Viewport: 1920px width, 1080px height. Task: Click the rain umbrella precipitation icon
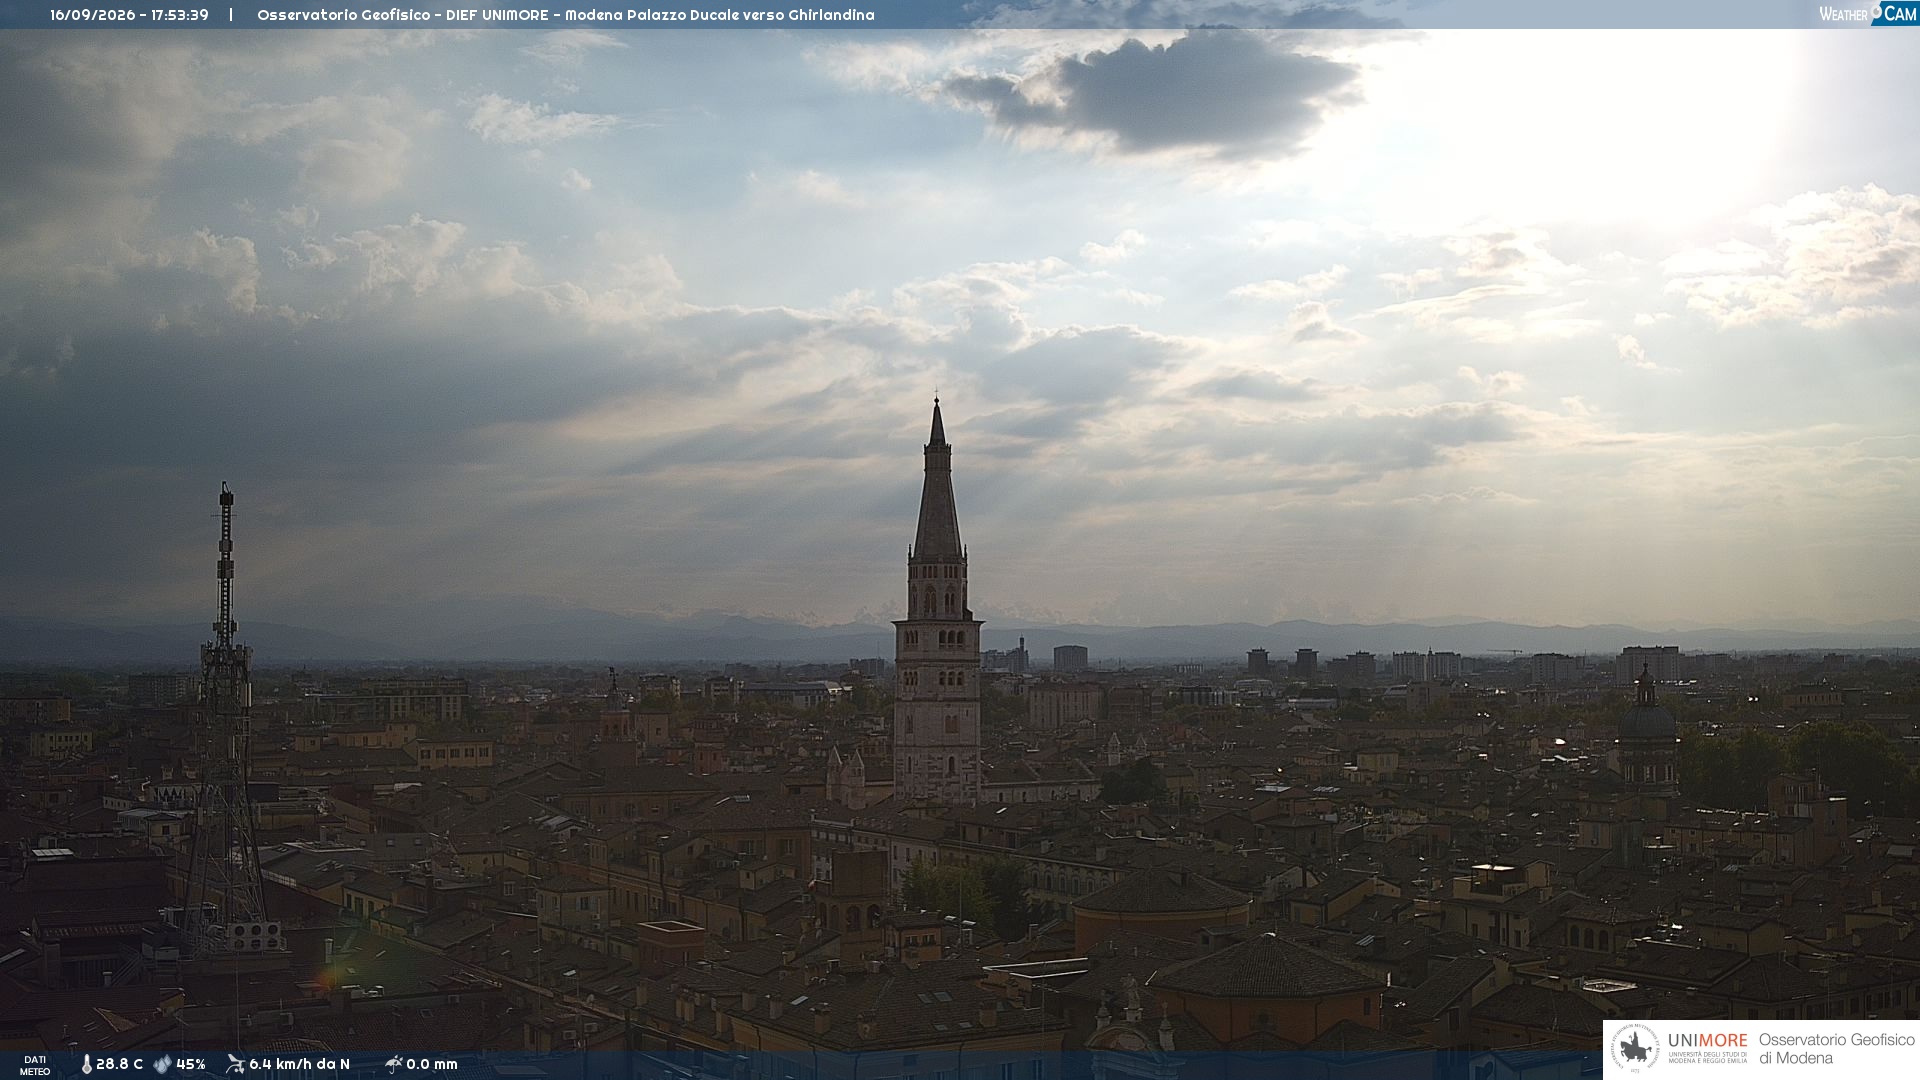pos(393,1064)
